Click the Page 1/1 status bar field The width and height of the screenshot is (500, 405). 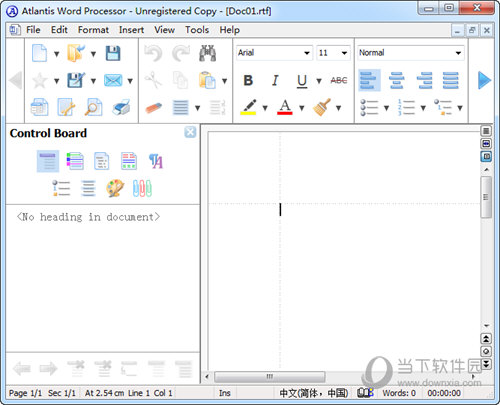[25, 393]
